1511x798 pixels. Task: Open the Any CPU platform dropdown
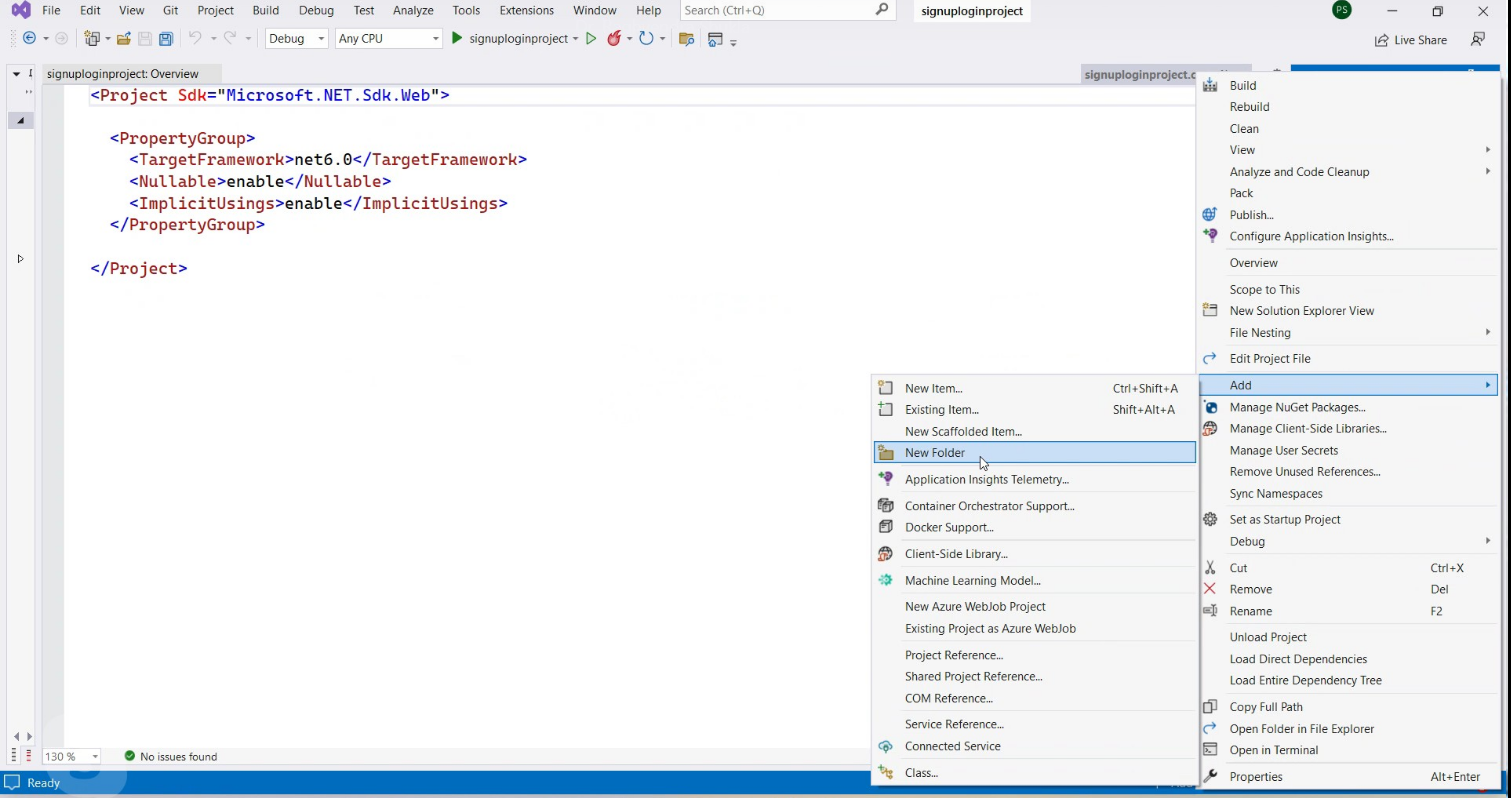tap(388, 38)
